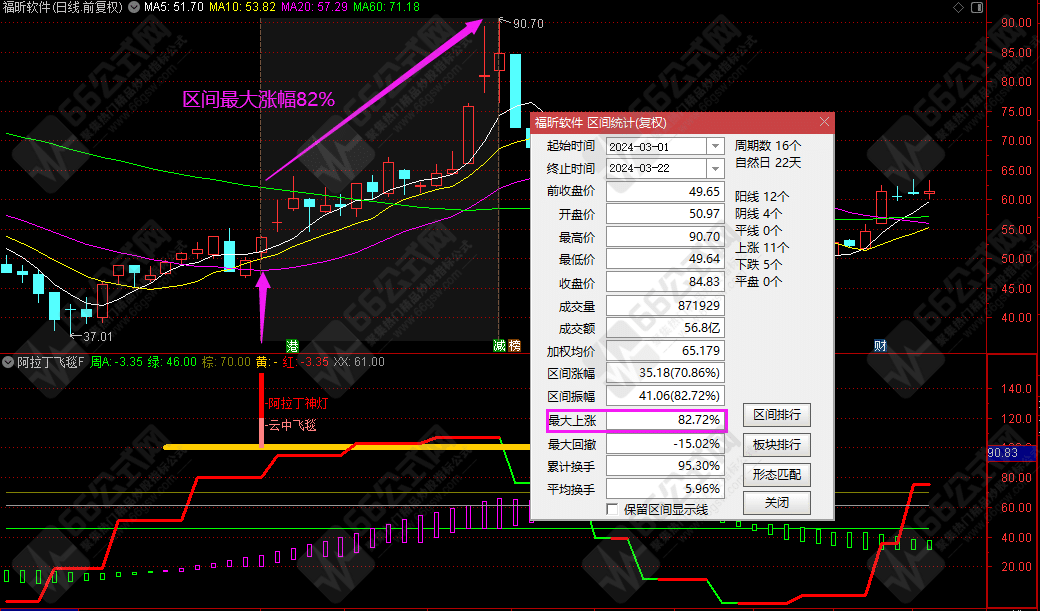The image size is (1040, 611).
Task: Click the 红: -3.35 indicator value
Action: [306, 362]
